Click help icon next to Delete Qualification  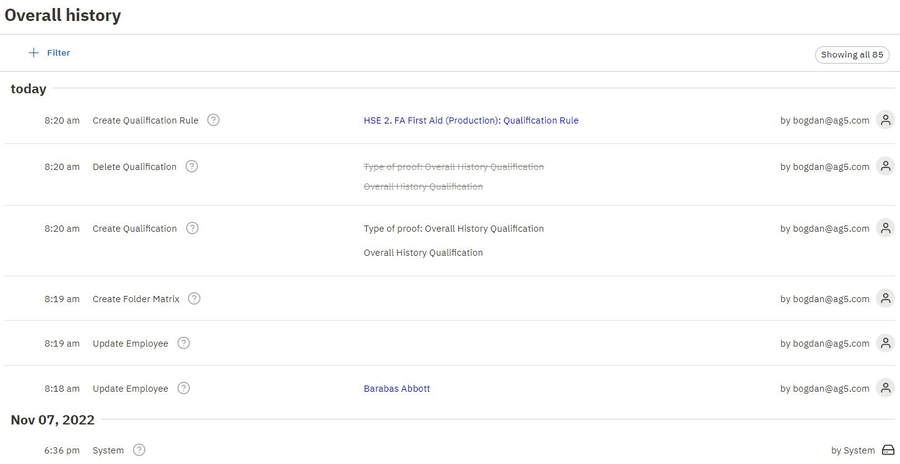pos(192,167)
